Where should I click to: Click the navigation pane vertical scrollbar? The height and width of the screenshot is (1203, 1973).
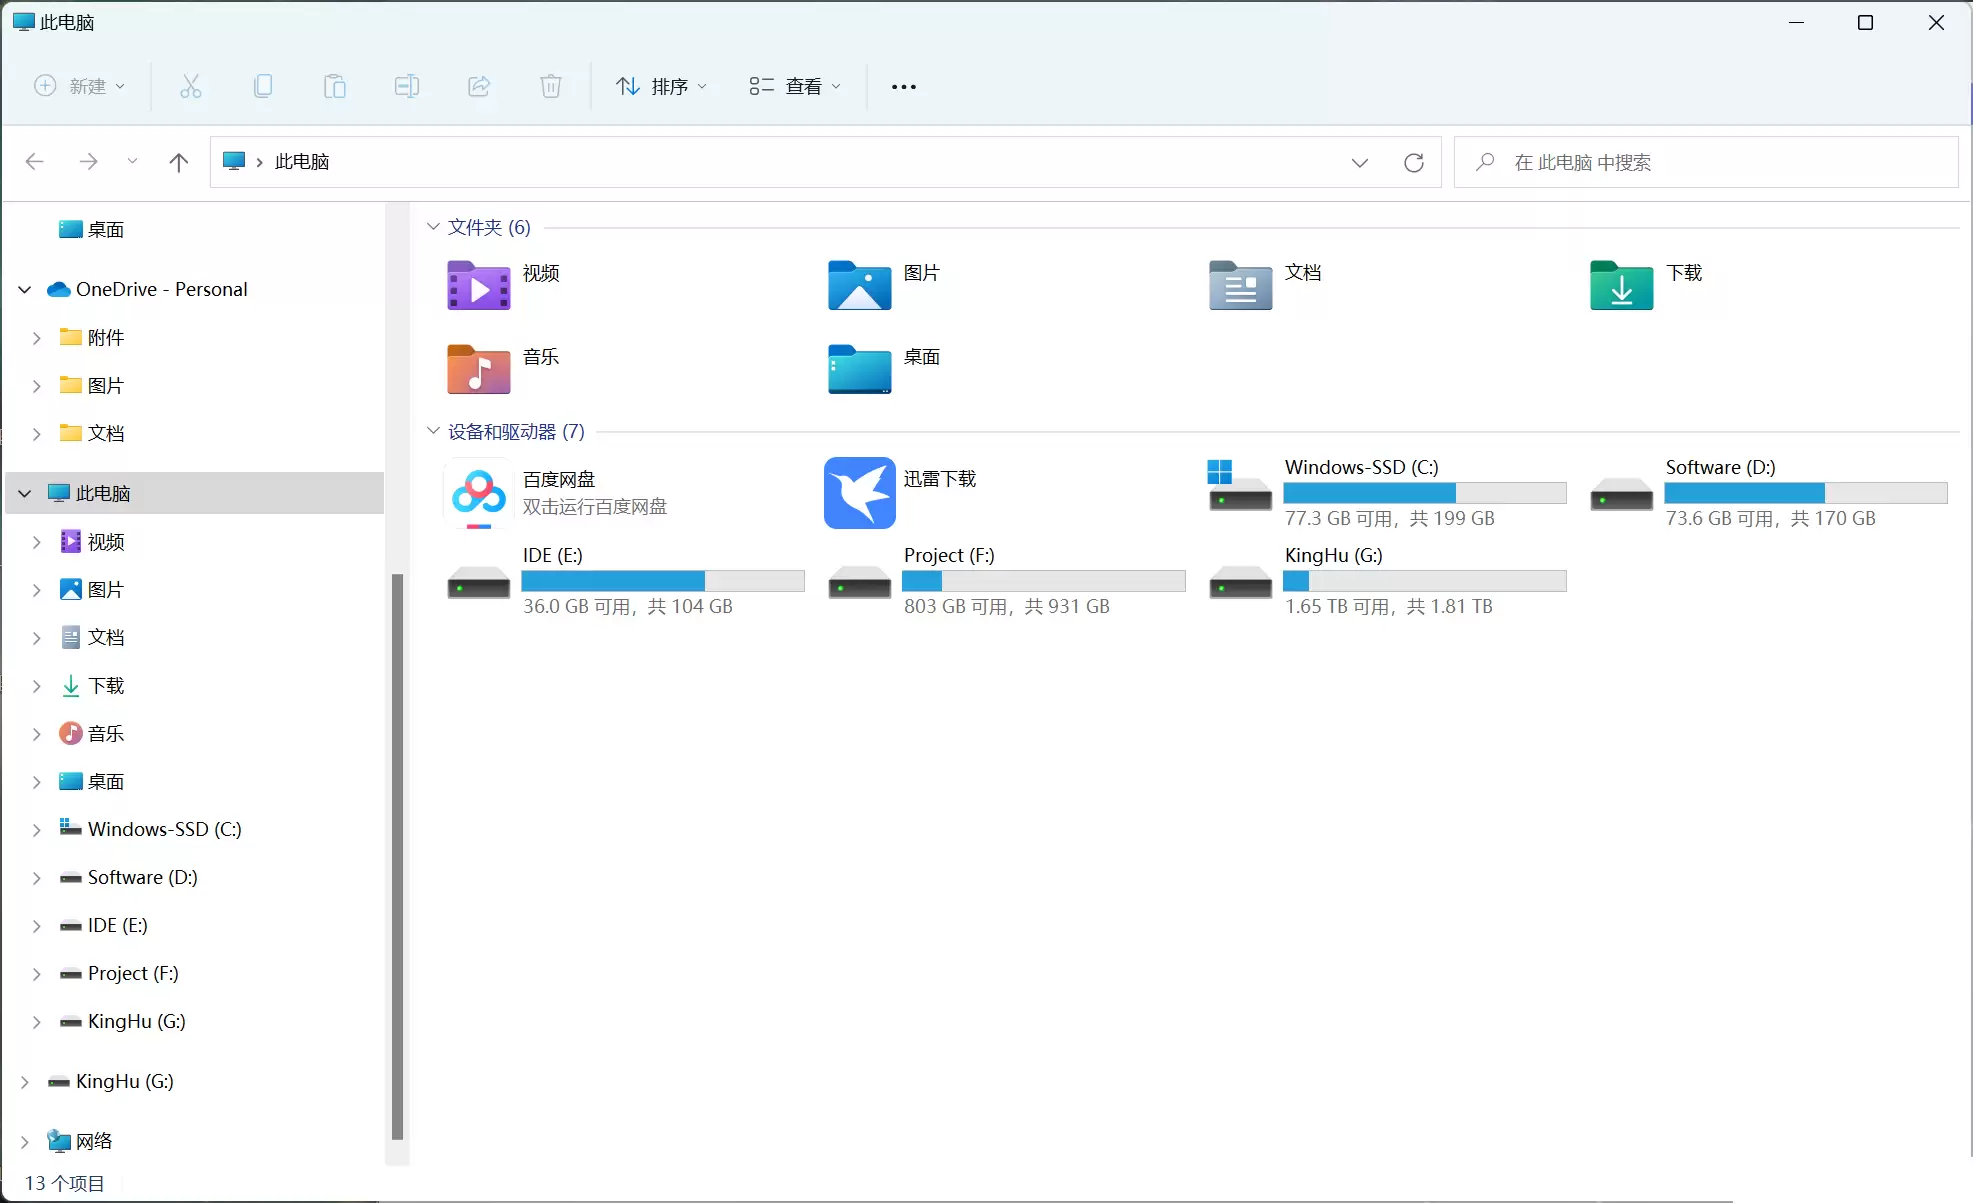click(397, 857)
